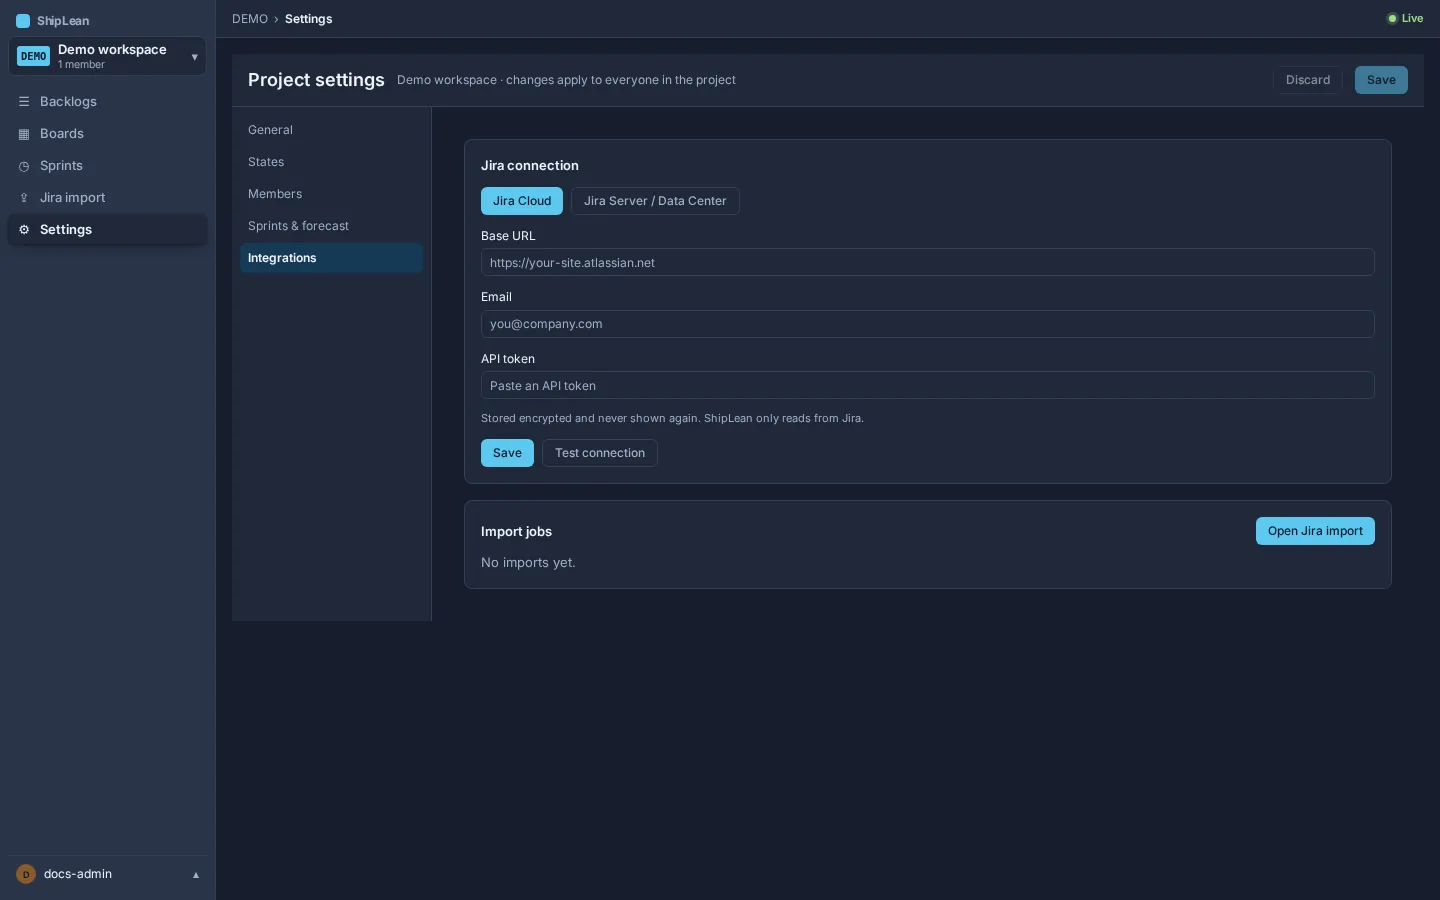Image resolution: width=1440 pixels, height=900 pixels.
Task: Click the DEMO breadcrumb link
Action: tap(250, 19)
